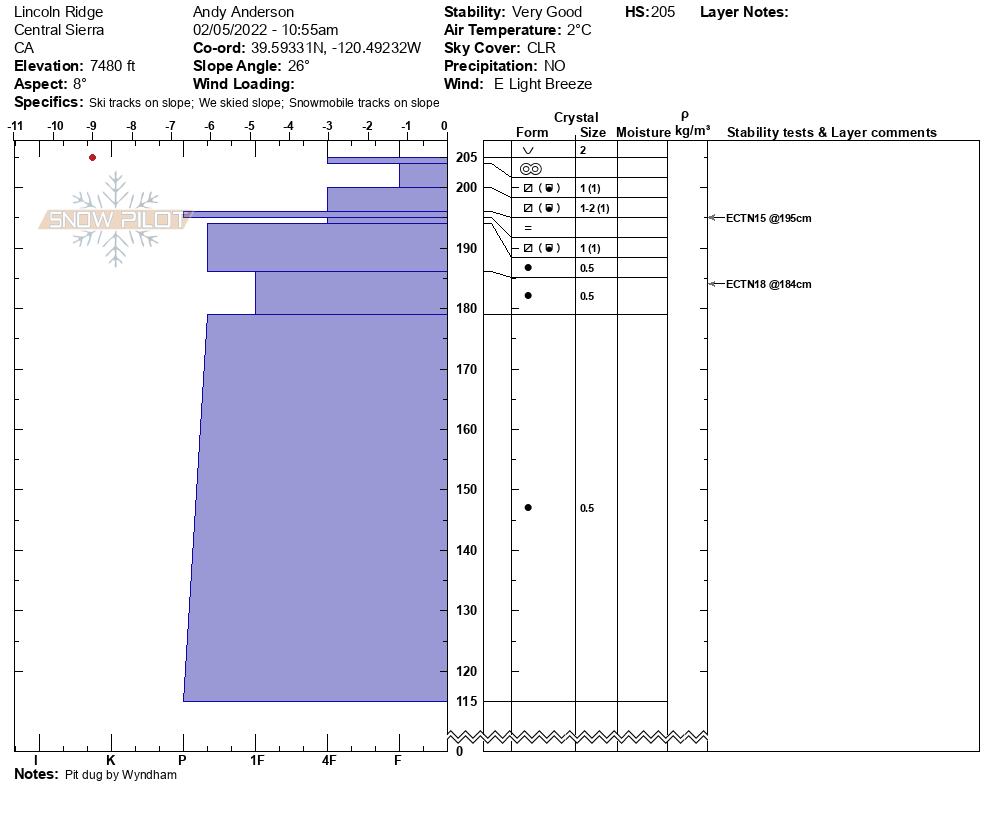Select the ECTN18 @184cm test label
The height and width of the screenshot is (840, 994).
point(768,284)
